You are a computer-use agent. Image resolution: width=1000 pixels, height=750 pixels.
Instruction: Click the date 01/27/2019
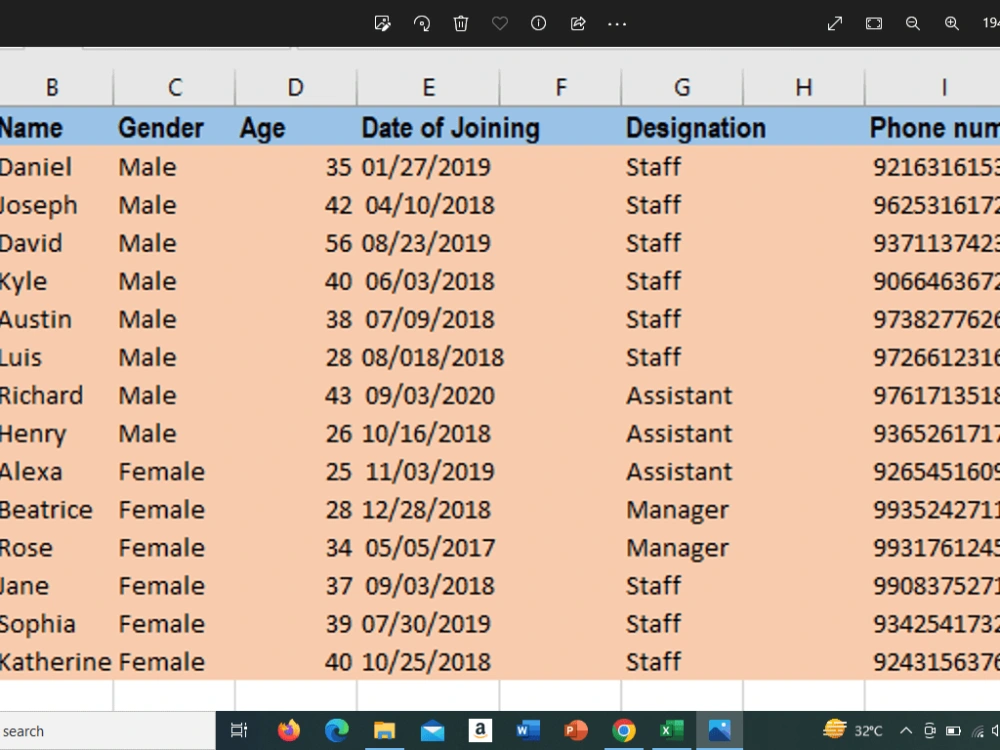coord(426,167)
